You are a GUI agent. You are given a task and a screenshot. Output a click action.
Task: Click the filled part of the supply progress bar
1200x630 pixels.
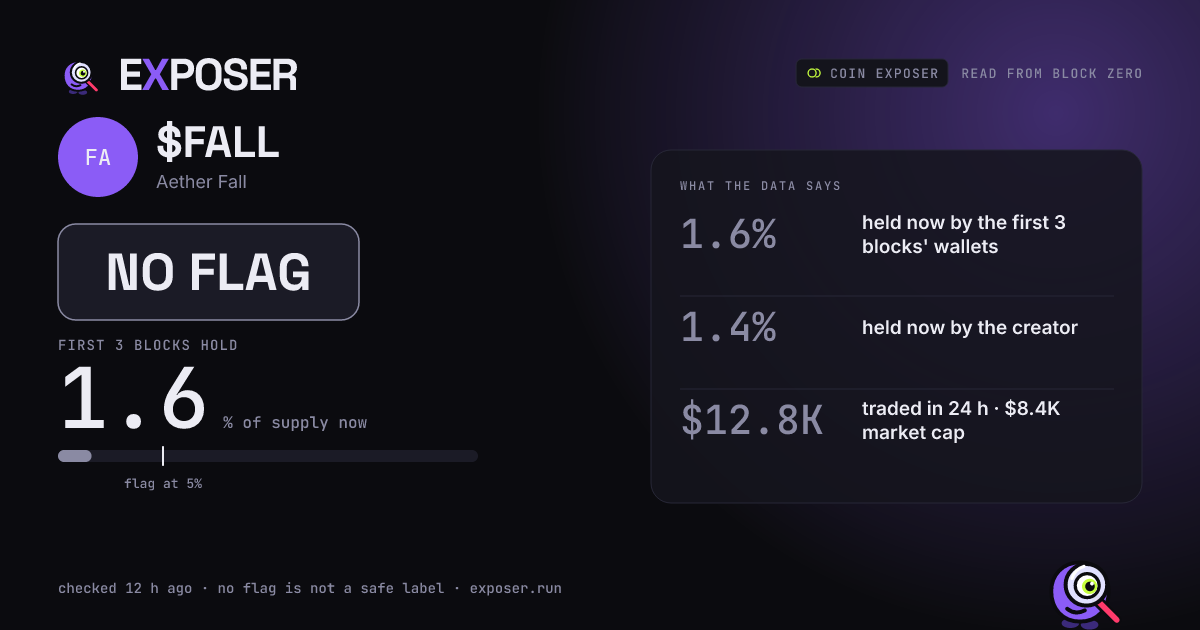[x=75, y=456]
